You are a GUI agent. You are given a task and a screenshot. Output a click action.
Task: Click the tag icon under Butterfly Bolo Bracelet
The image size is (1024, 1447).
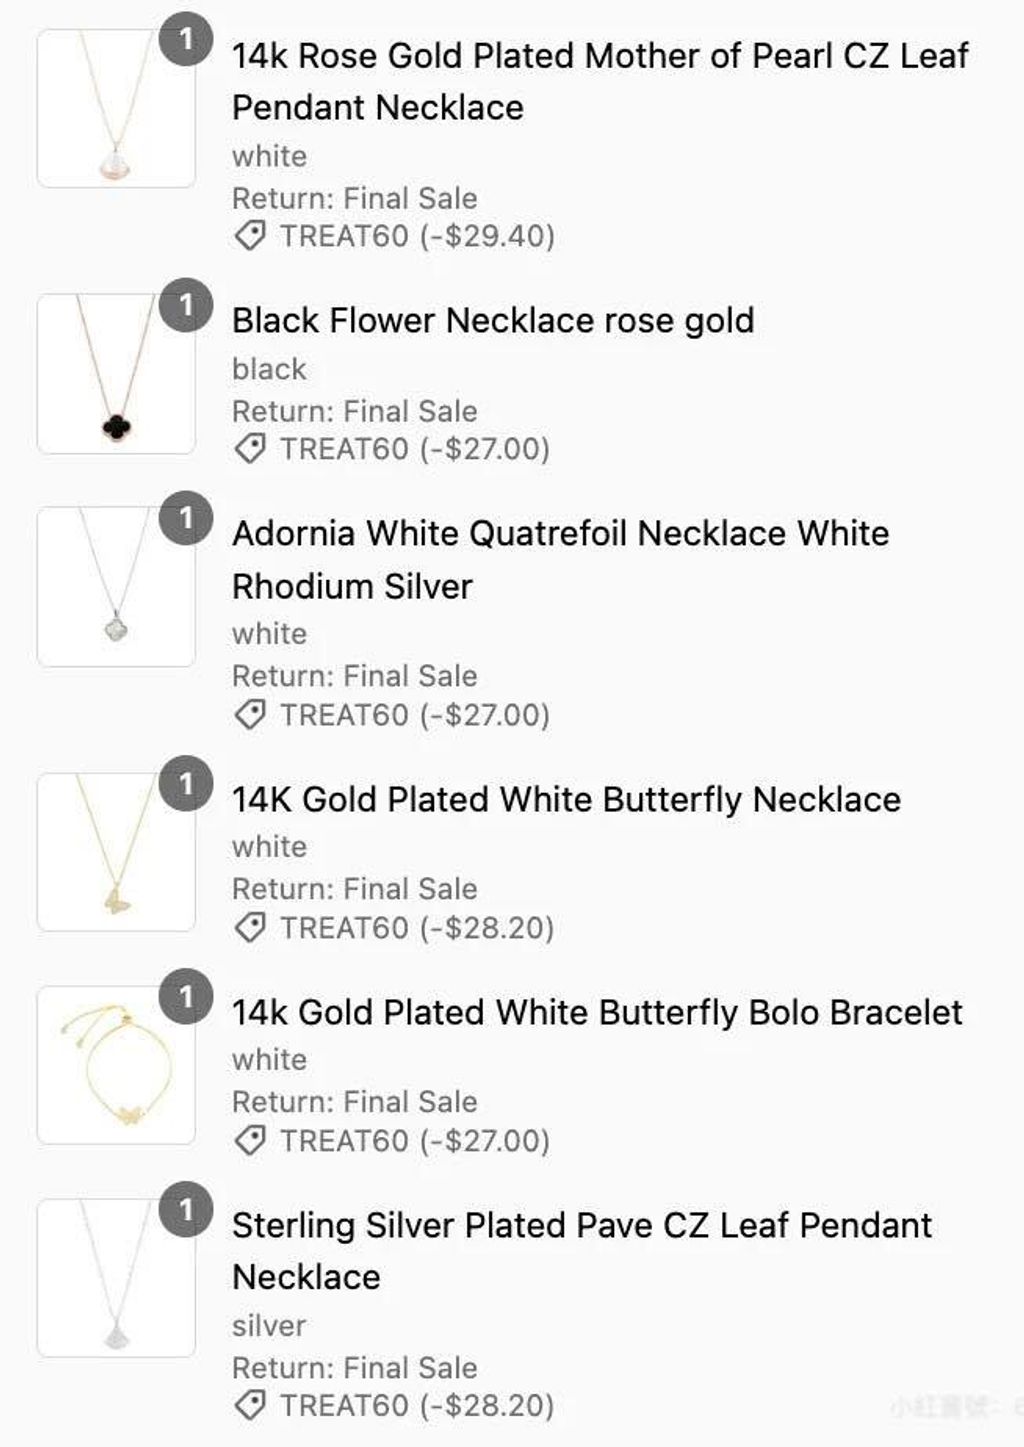(x=250, y=1141)
